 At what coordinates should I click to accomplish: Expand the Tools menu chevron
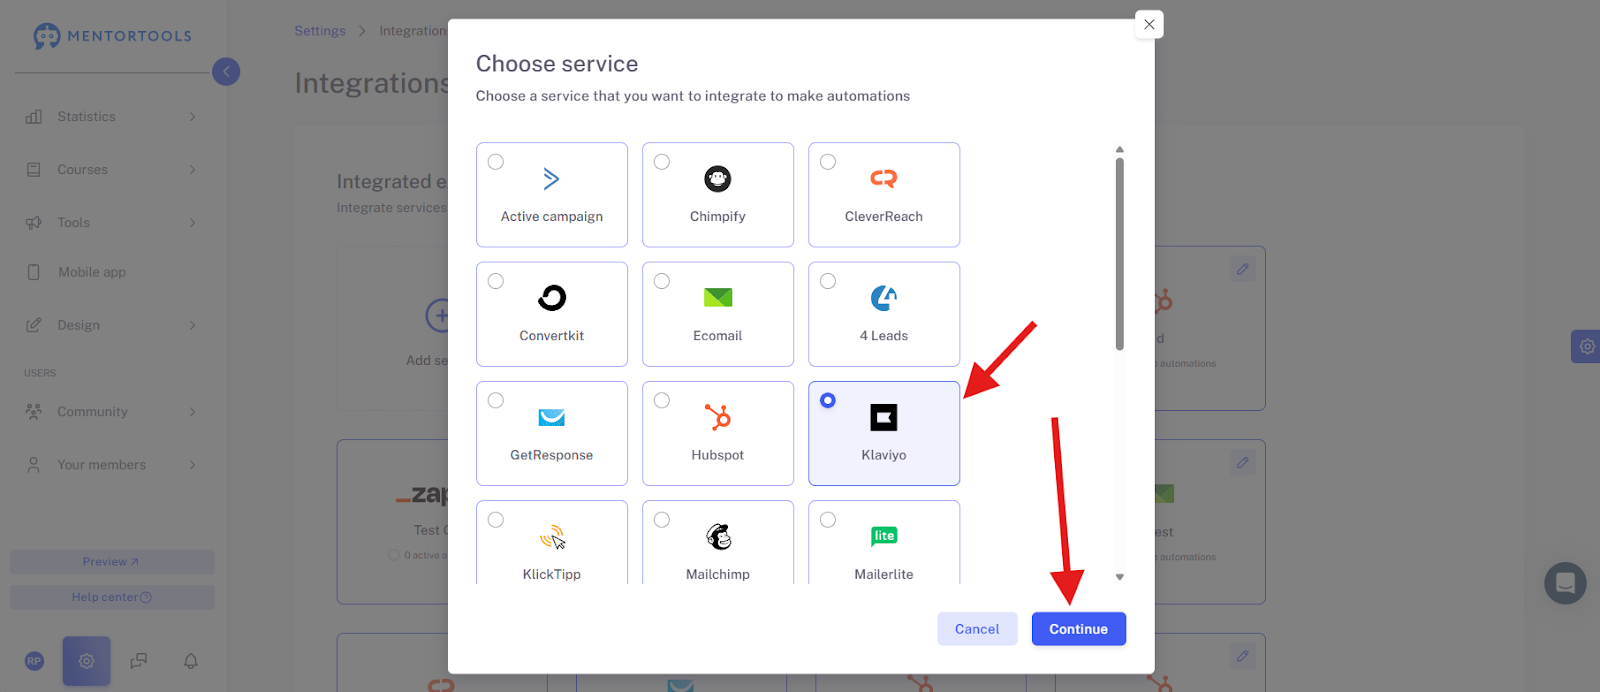click(193, 222)
